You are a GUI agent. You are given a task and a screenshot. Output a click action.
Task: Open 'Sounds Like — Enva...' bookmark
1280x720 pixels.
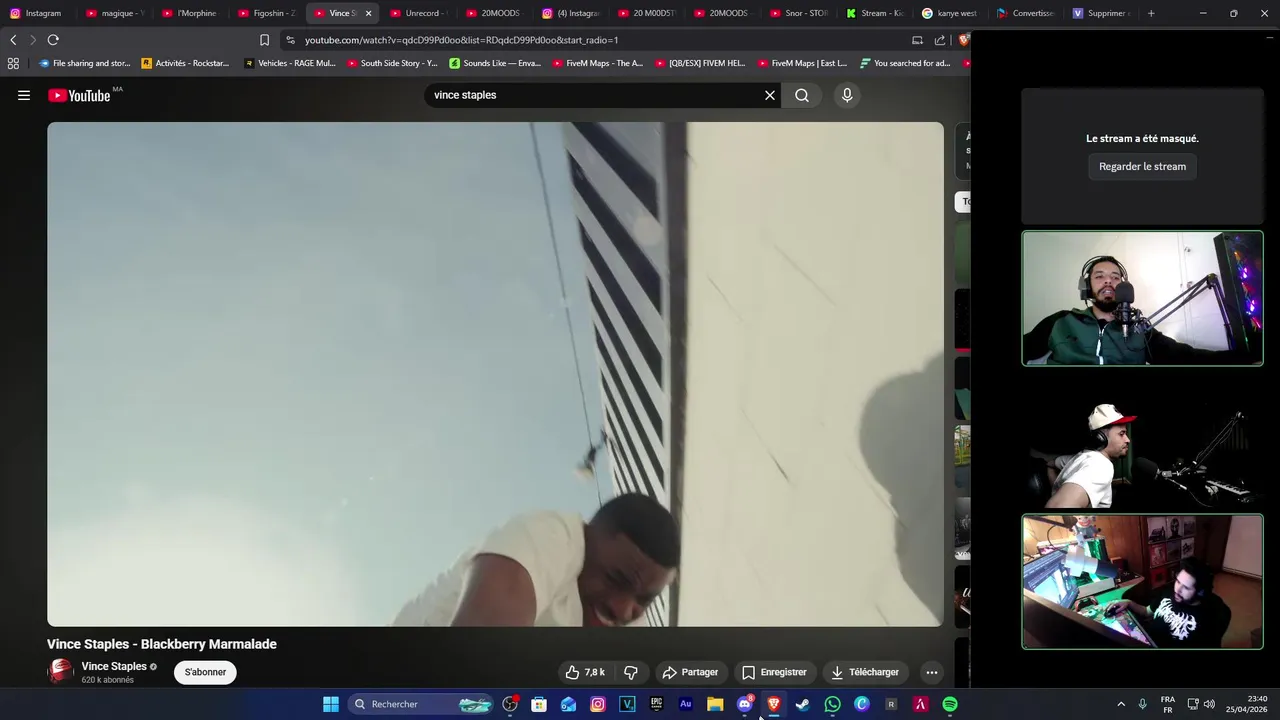pos(495,63)
